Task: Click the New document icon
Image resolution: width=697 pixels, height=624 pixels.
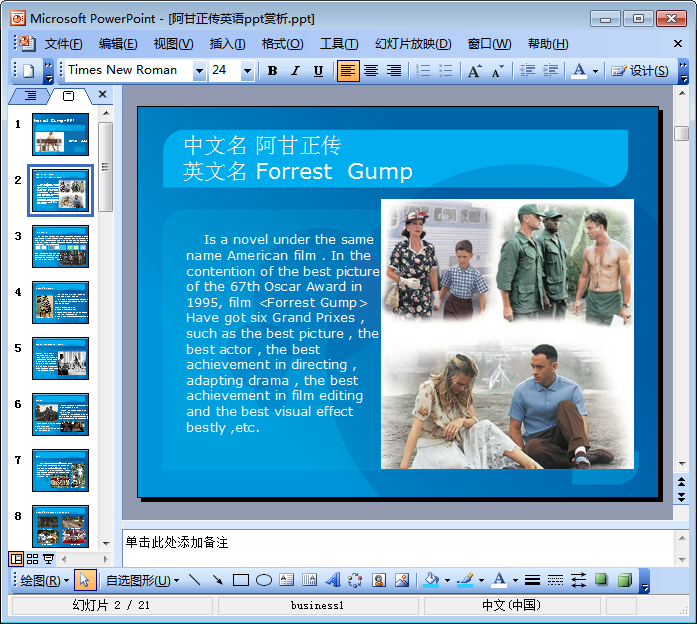Action: 29,71
